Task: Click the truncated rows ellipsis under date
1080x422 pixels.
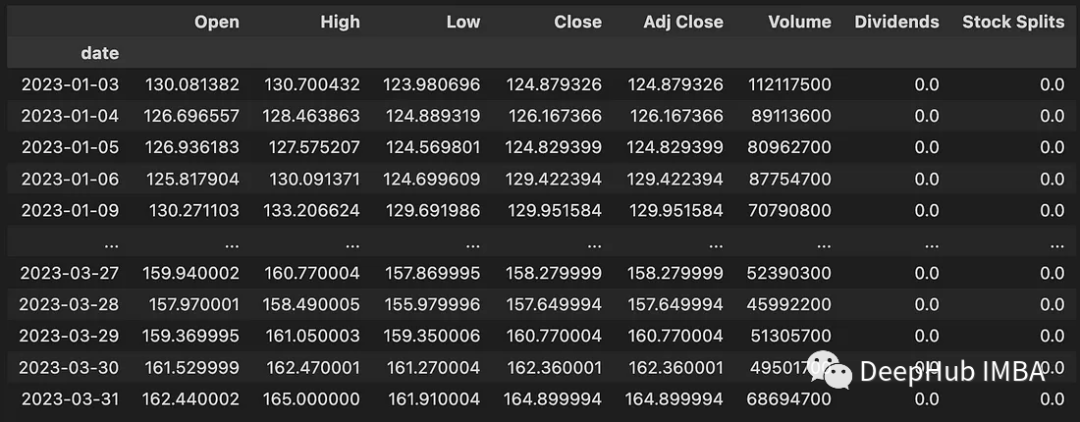Action: tap(109, 244)
